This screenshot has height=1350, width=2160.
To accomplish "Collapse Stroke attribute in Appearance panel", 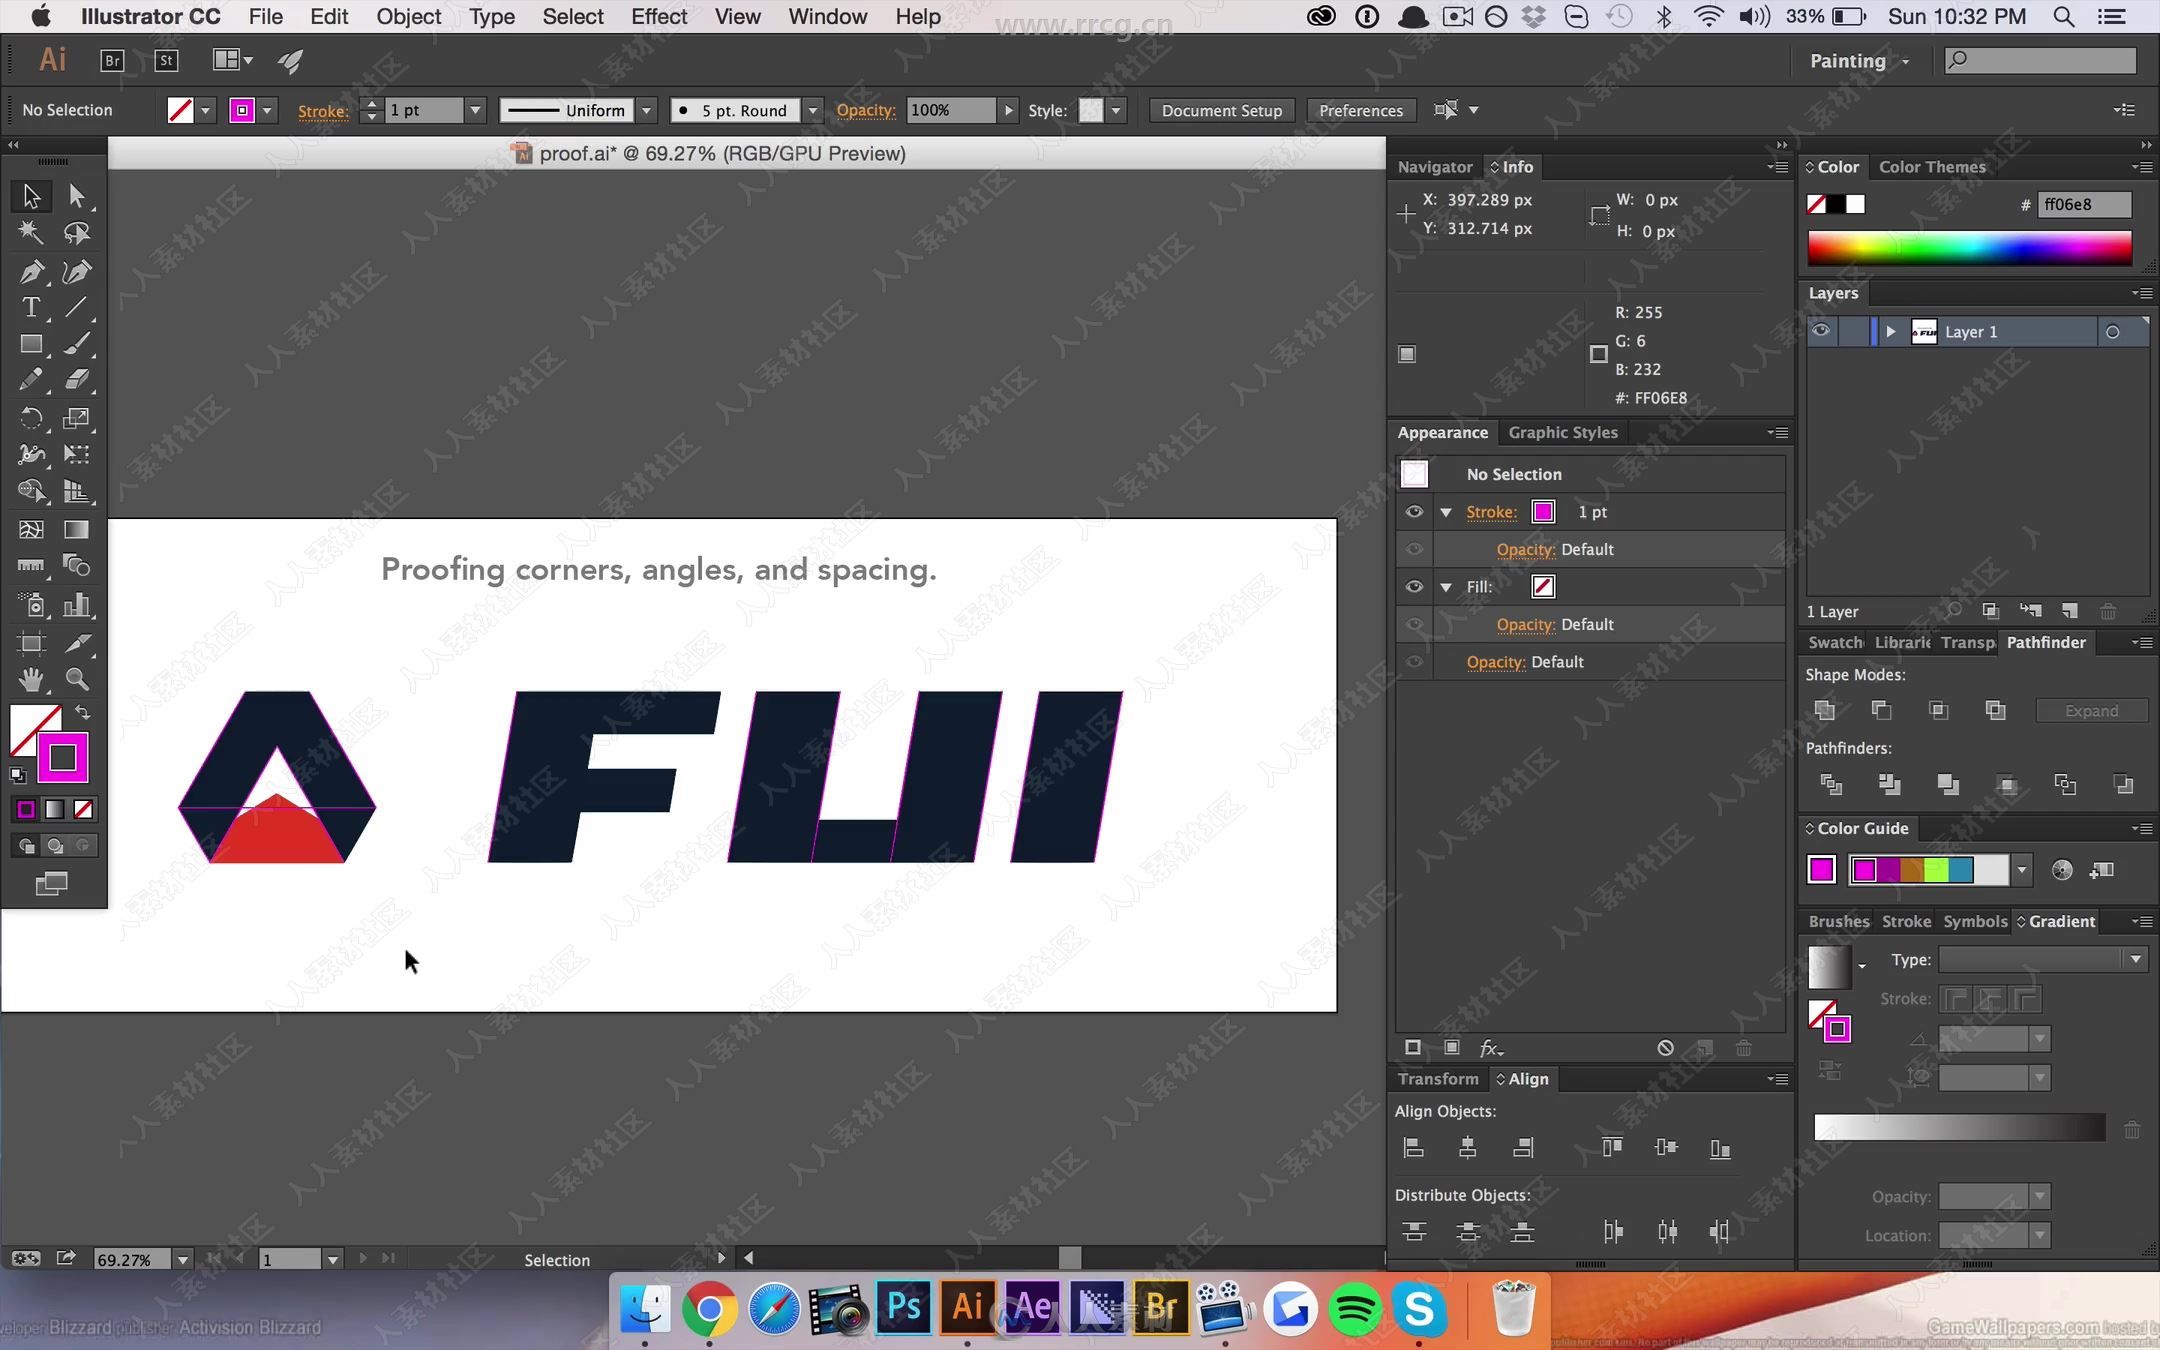I will [1446, 512].
